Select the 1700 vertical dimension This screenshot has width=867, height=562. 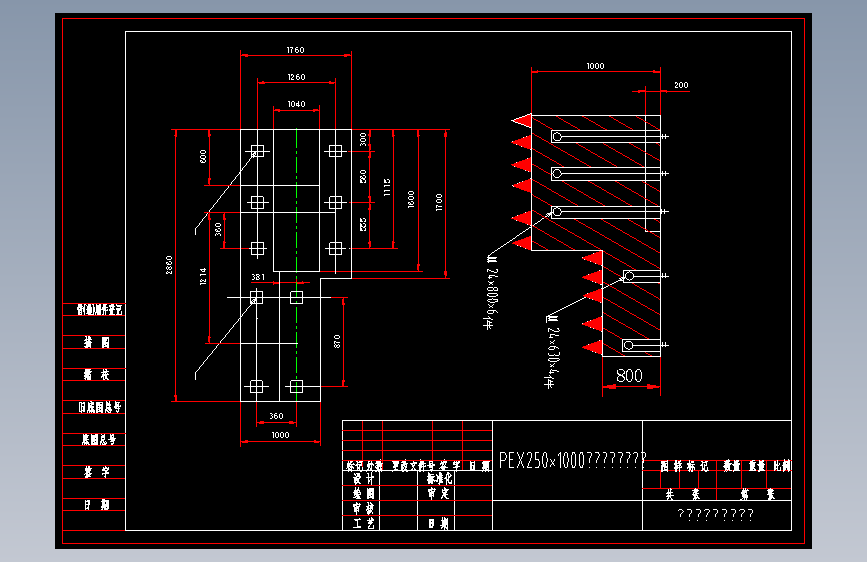click(x=439, y=202)
